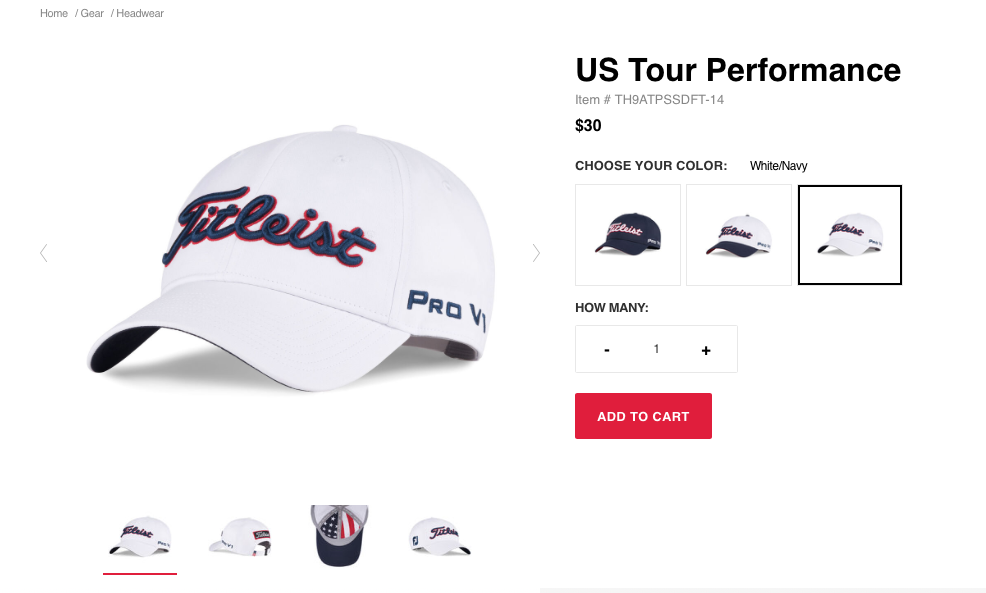Click the item number TH9ATPSSDFT-14 text
Viewport: 986px width, 593px height.
649,100
